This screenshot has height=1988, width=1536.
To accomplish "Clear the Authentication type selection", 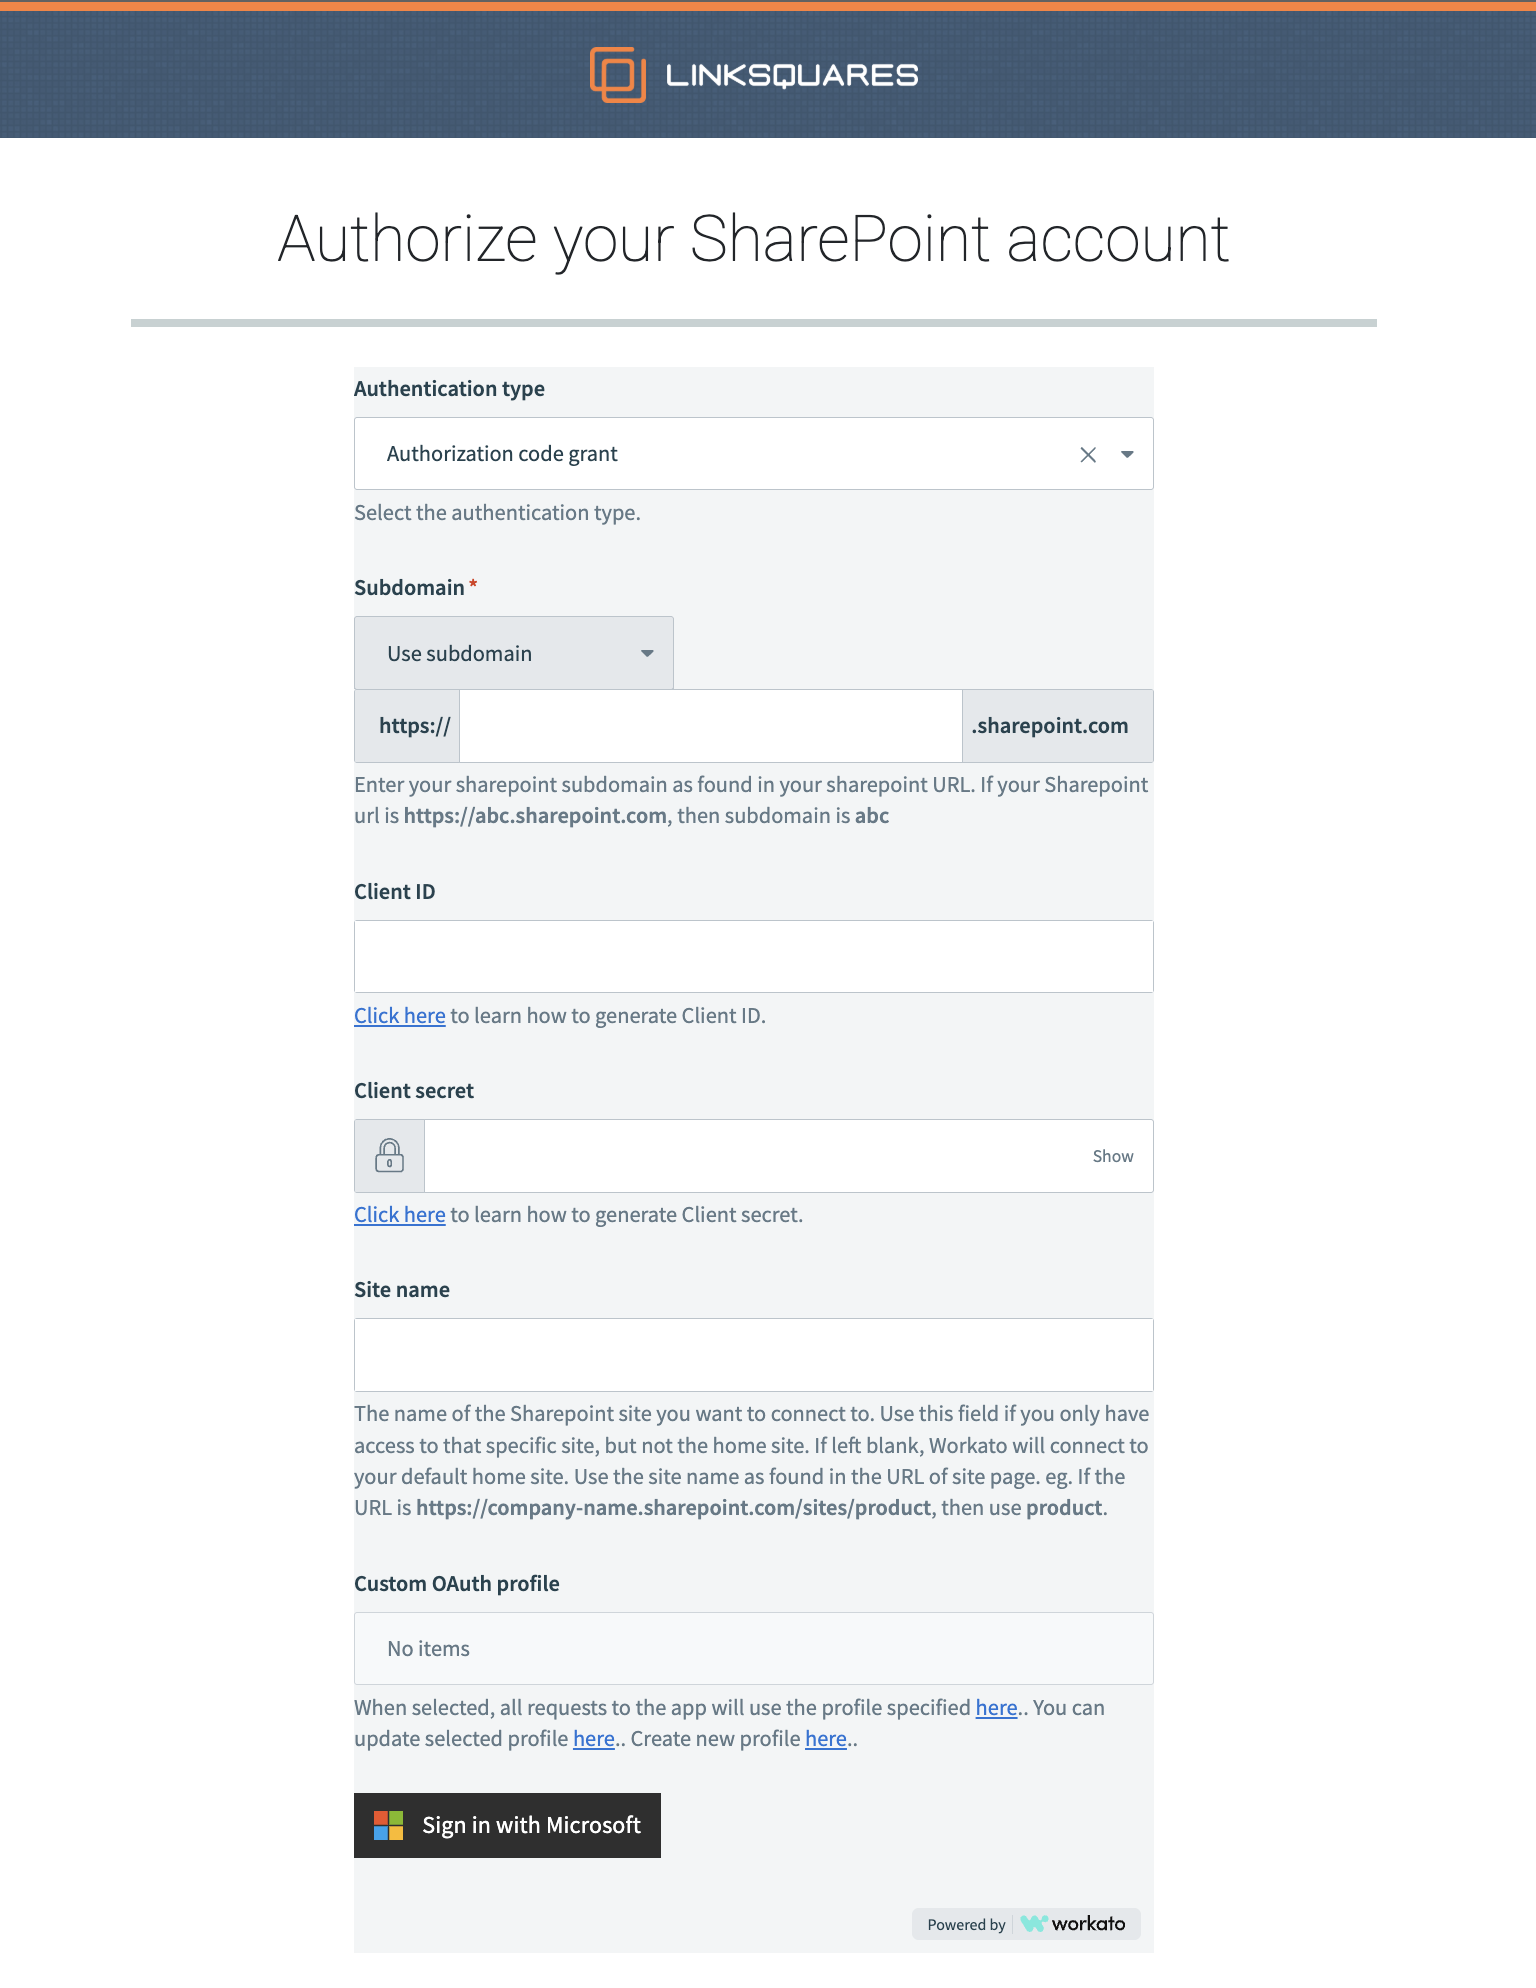I will pos(1088,455).
